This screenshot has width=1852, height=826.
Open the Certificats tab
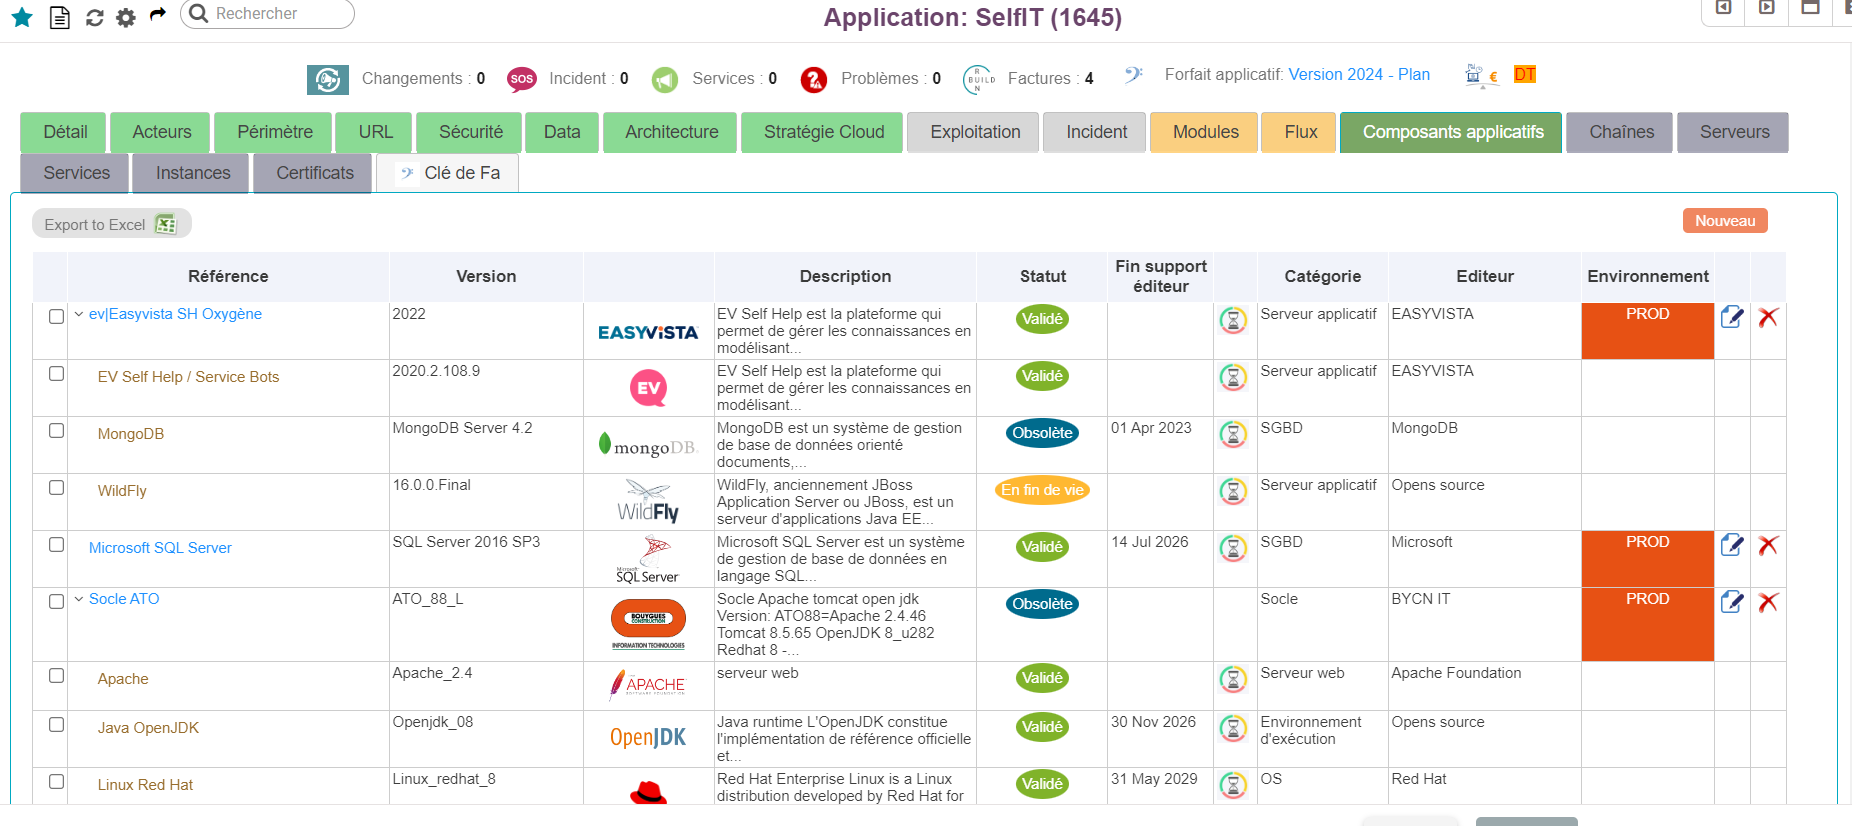click(314, 173)
